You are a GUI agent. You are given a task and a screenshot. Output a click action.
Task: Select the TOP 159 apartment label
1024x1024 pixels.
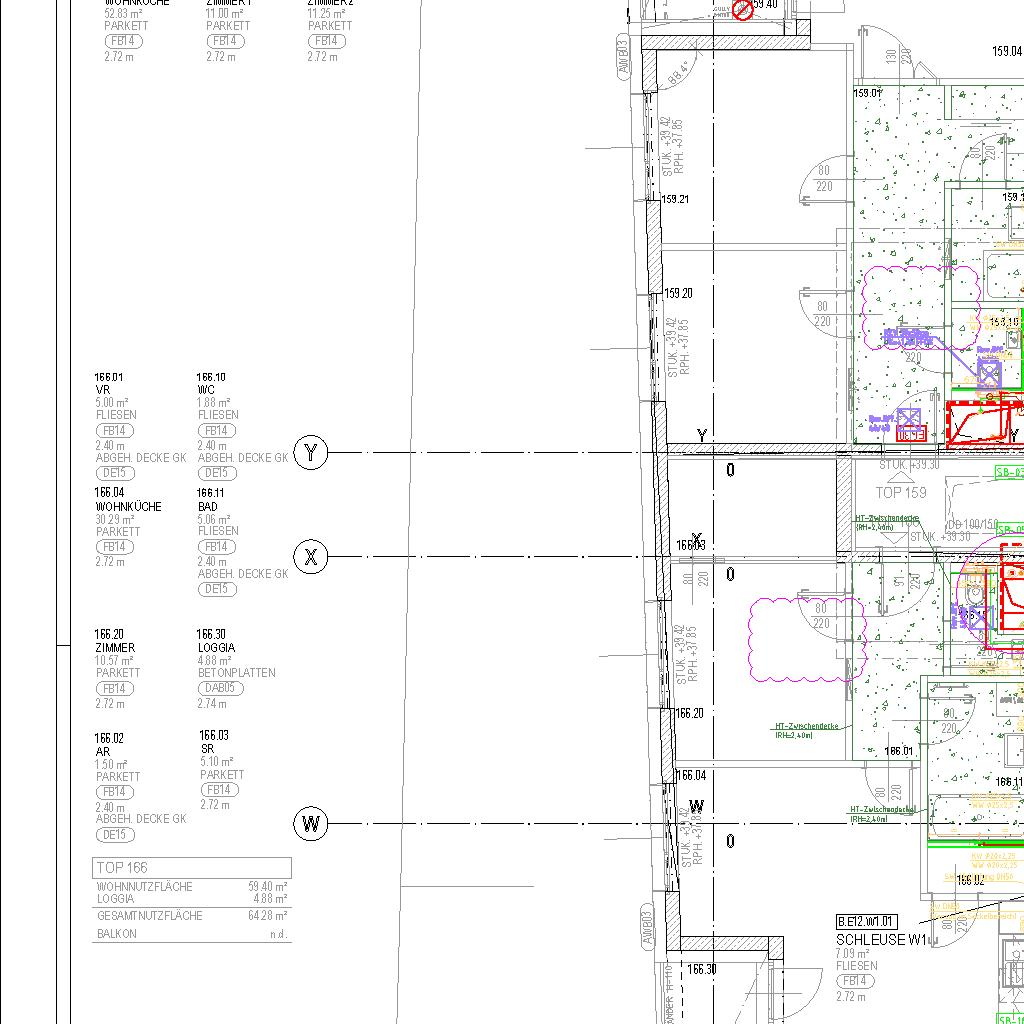coord(901,492)
